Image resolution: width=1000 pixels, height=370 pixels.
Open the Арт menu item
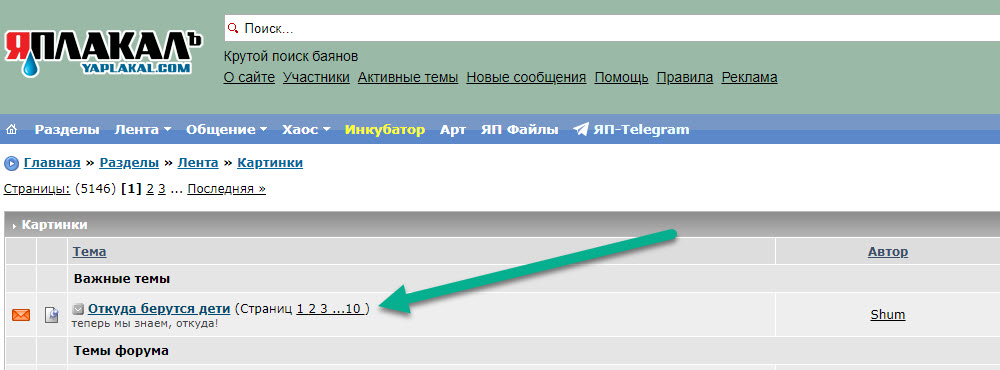(453, 130)
